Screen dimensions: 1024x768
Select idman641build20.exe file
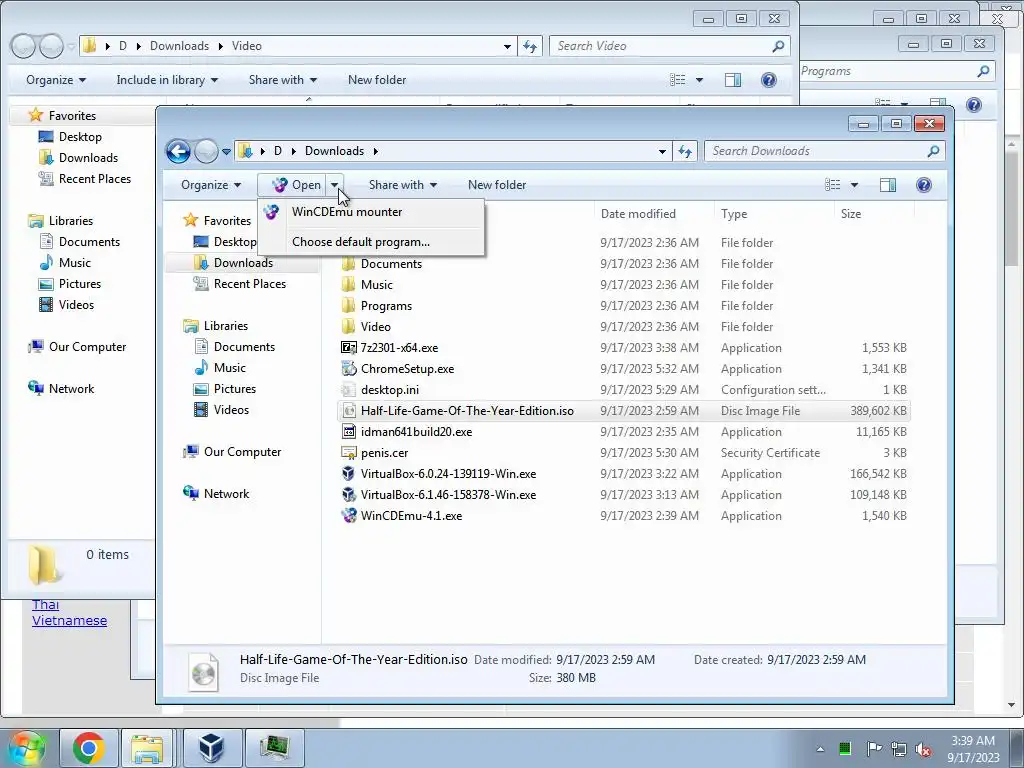tap(416, 432)
